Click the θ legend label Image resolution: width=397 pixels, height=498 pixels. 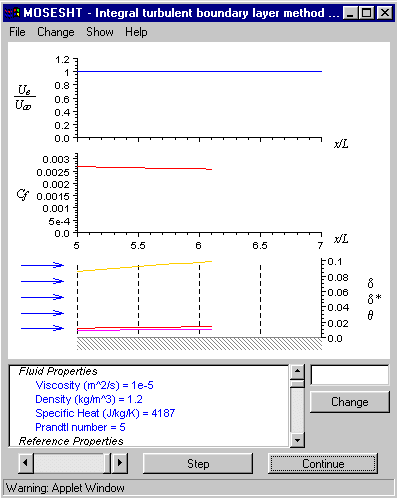click(x=370, y=315)
